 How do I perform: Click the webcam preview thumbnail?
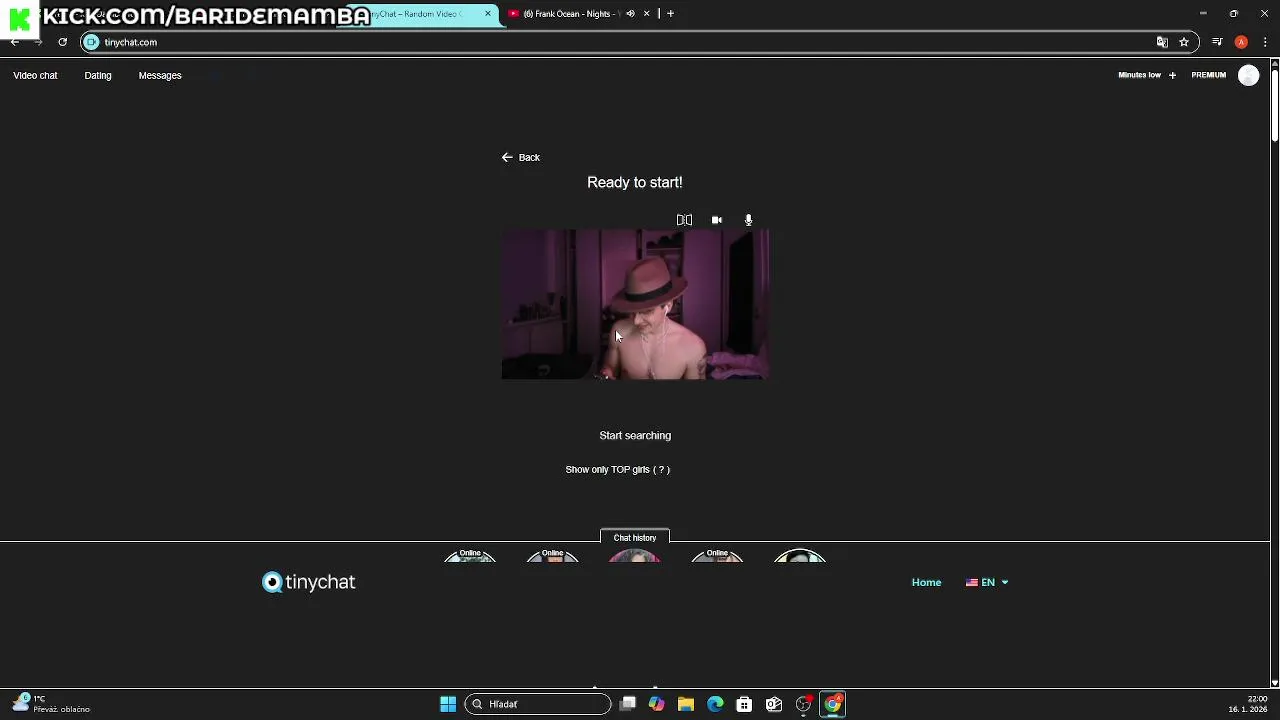coord(635,304)
